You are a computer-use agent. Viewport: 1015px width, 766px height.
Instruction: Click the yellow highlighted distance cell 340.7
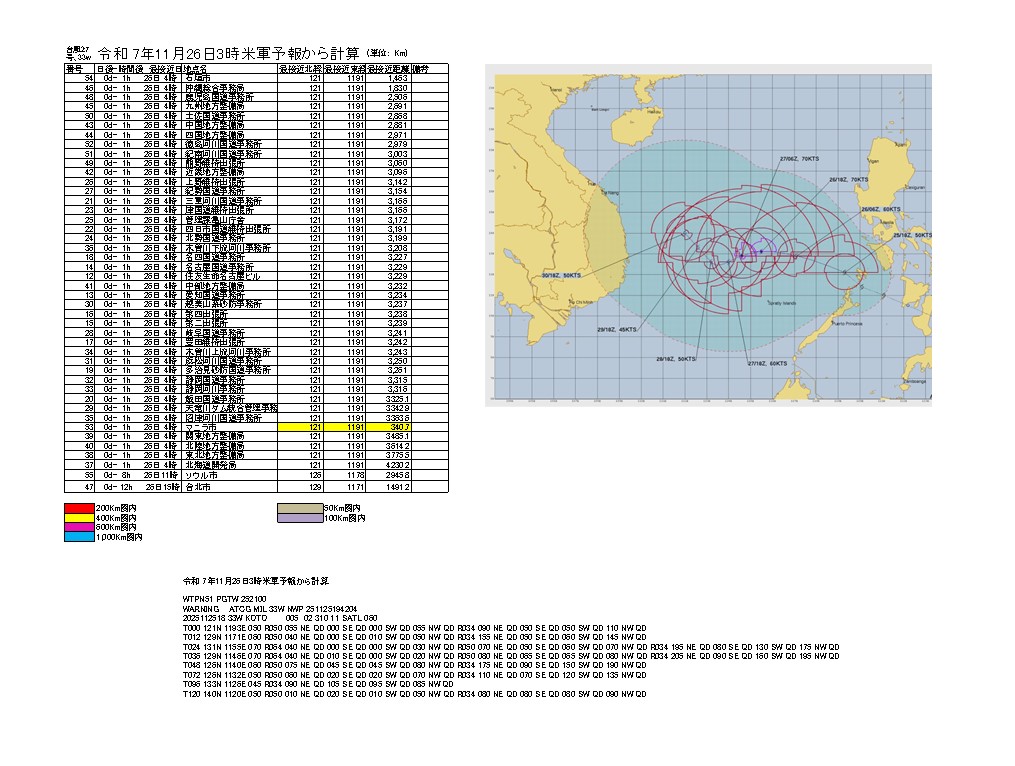coord(402,427)
